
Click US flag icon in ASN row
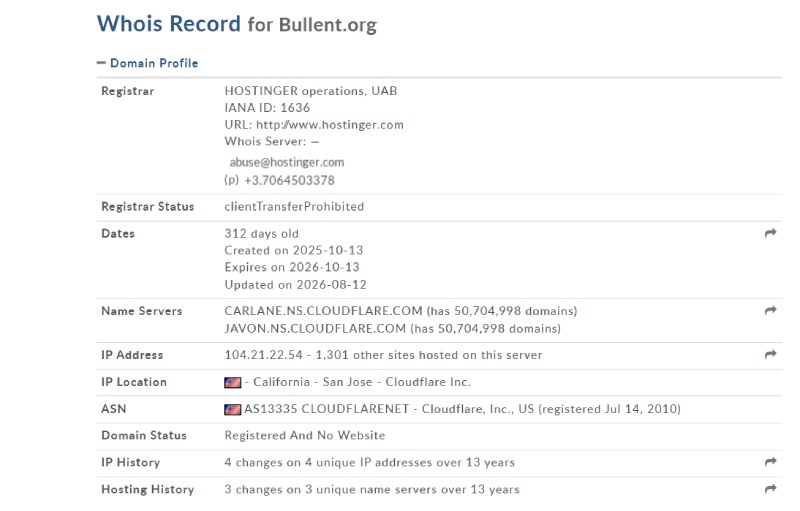tap(233, 409)
